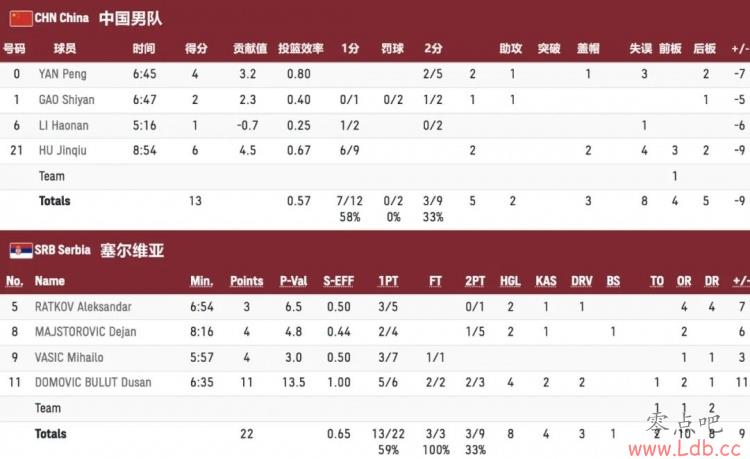Click the DRV column header
Image resolution: width=750 pixels, height=459 pixels.
(582, 281)
